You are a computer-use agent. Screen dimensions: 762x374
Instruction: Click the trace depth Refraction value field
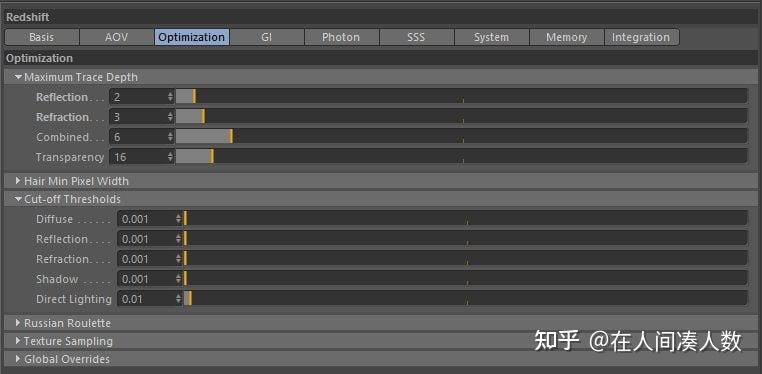(138, 117)
